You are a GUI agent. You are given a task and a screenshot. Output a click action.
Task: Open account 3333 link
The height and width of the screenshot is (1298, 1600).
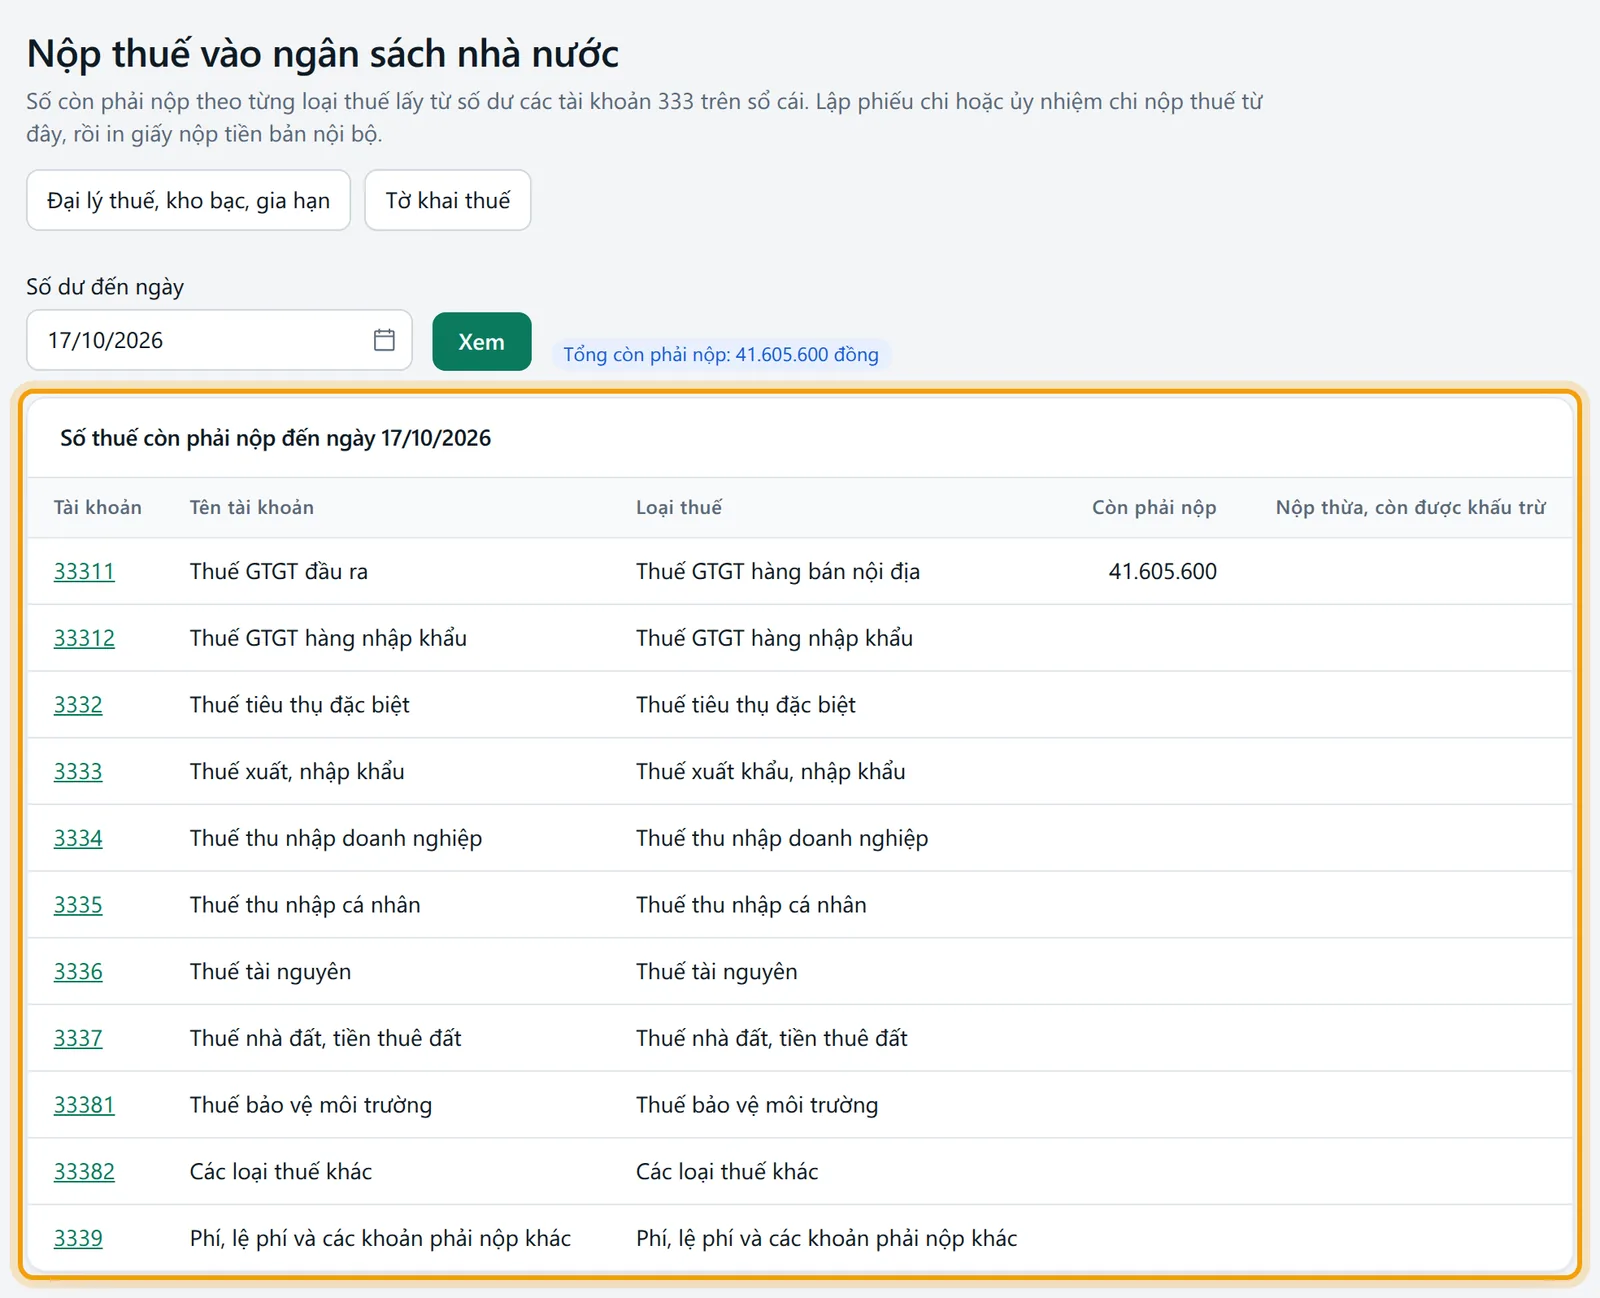[x=78, y=771]
